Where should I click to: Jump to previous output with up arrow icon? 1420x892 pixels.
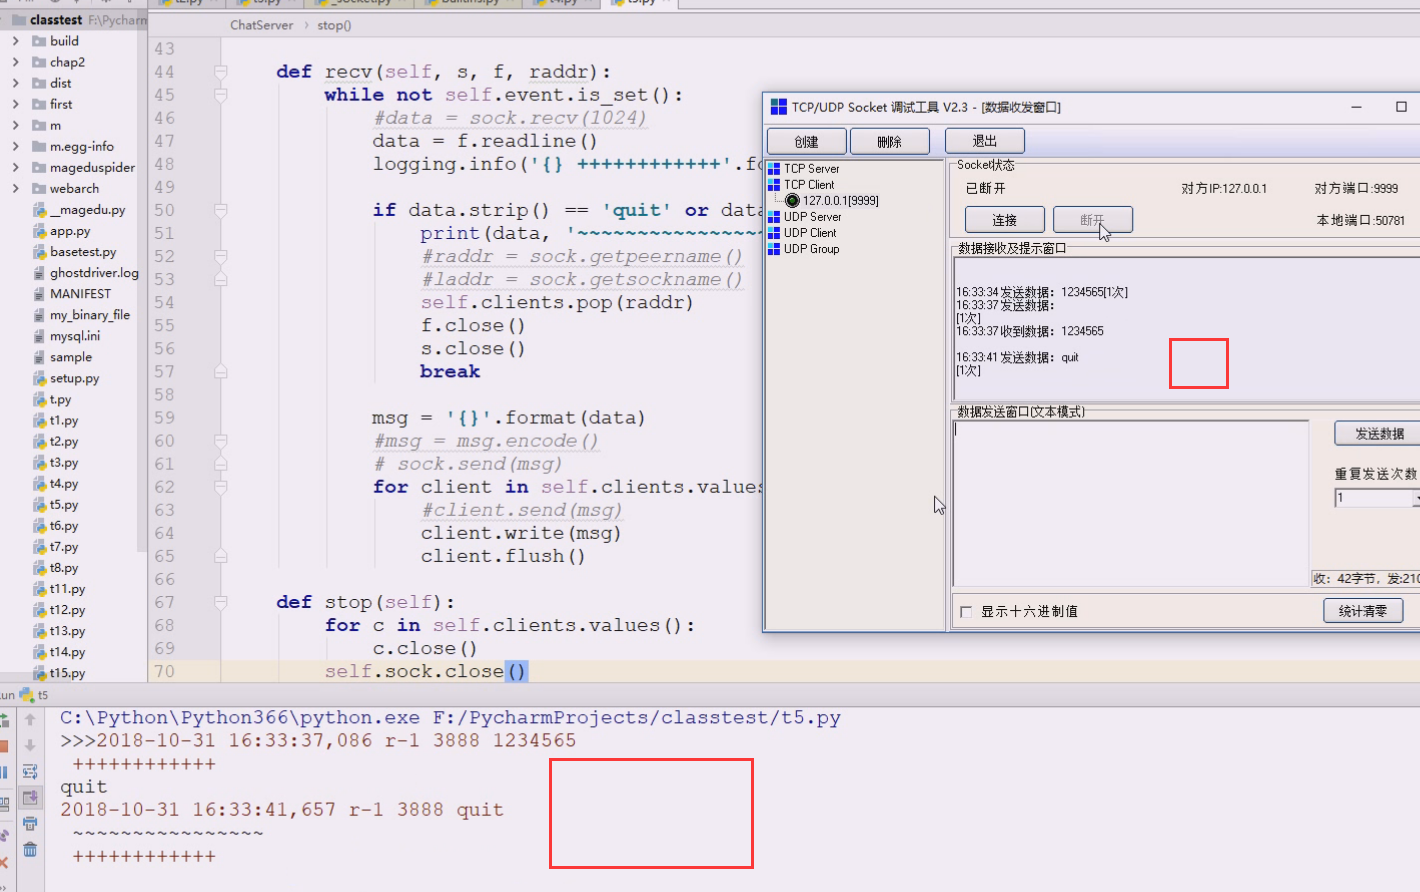pyautogui.click(x=30, y=720)
